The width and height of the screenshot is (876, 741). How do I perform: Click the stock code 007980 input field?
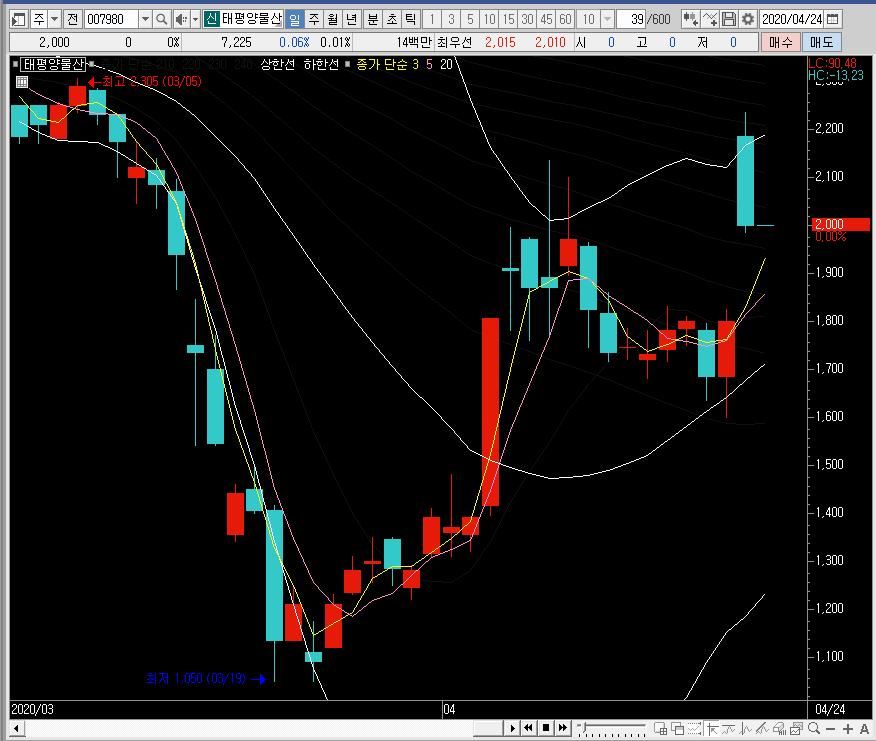pyautogui.click(x=112, y=20)
